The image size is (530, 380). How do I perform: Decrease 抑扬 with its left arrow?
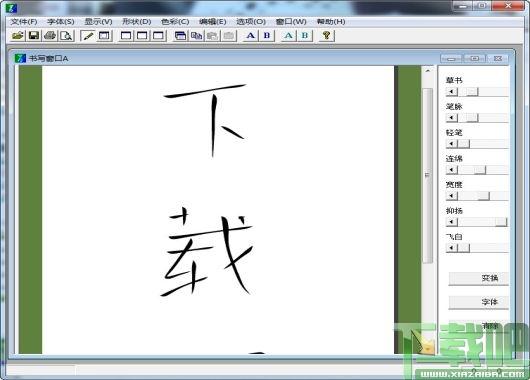pos(452,222)
